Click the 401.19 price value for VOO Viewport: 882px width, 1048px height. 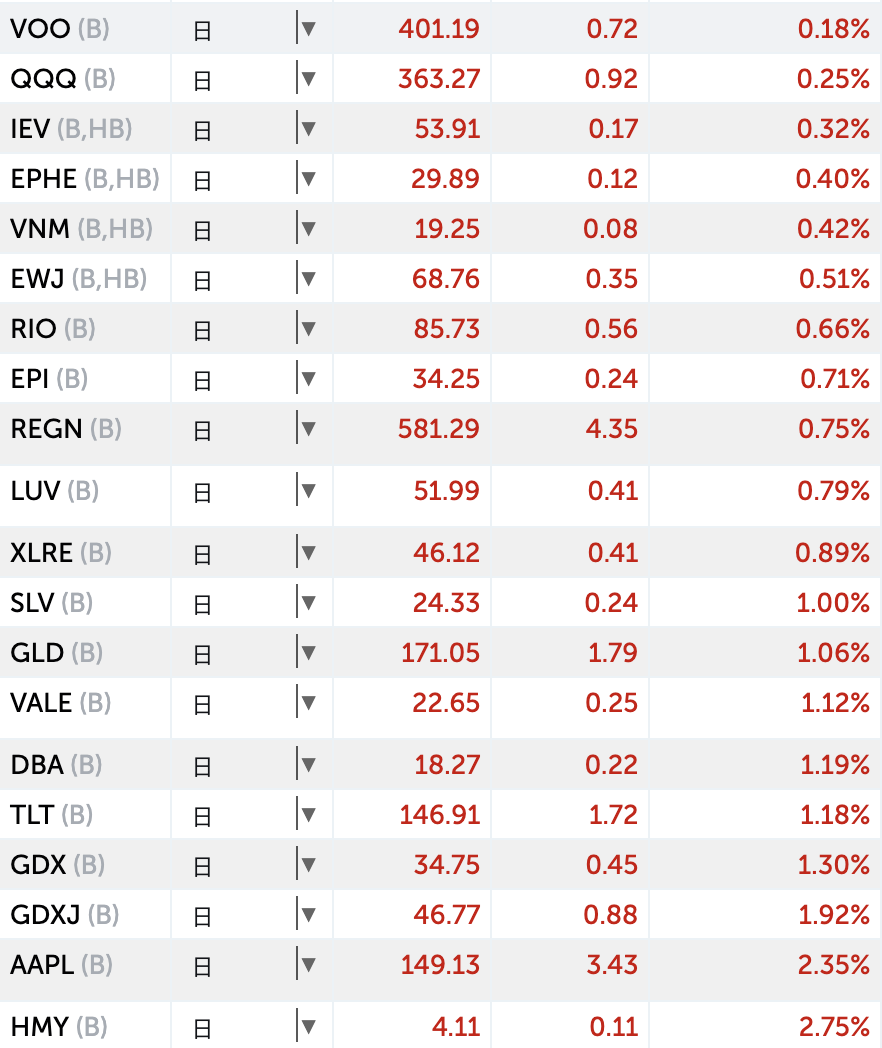coord(440,29)
